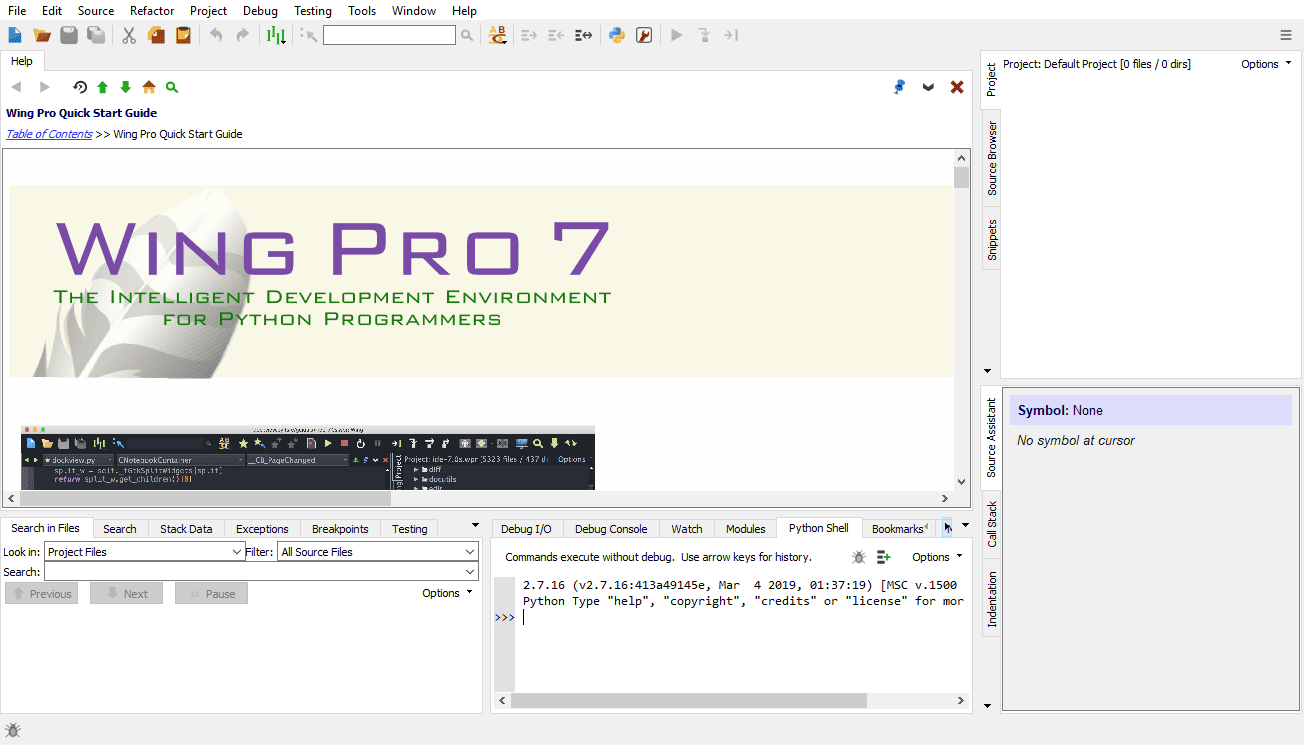Click the Pause search button
Image resolution: width=1304 pixels, height=745 pixels.
click(x=211, y=593)
